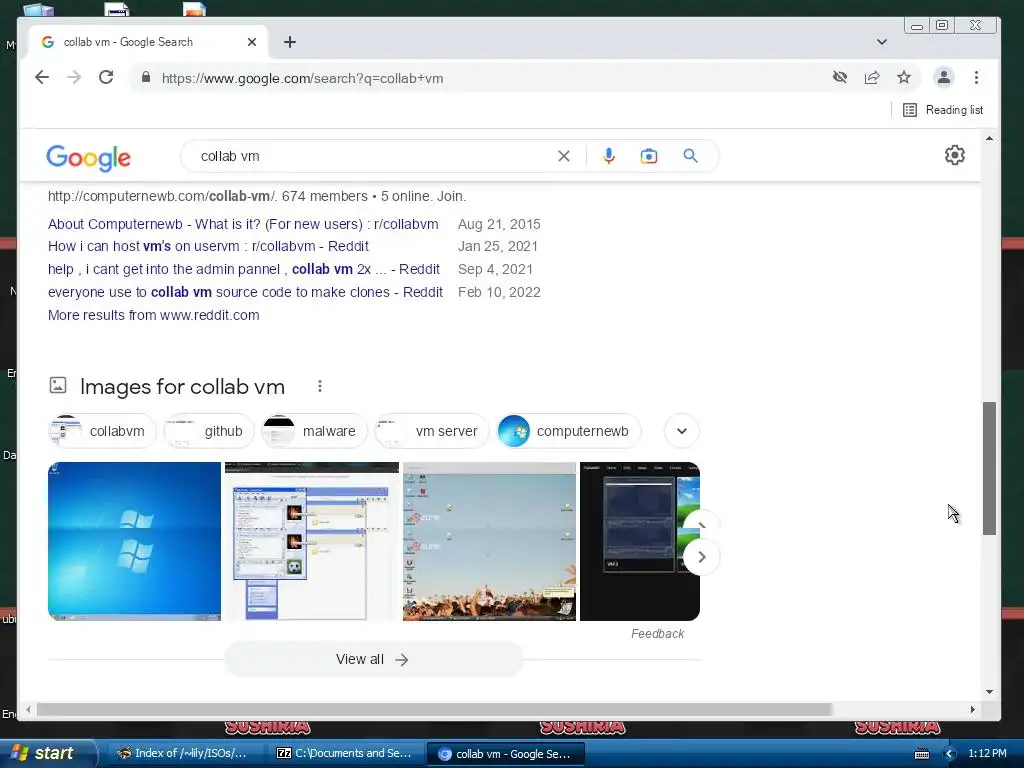Filter images by the vm server chip
Image resolution: width=1024 pixels, height=768 pixels.
click(432, 431)
